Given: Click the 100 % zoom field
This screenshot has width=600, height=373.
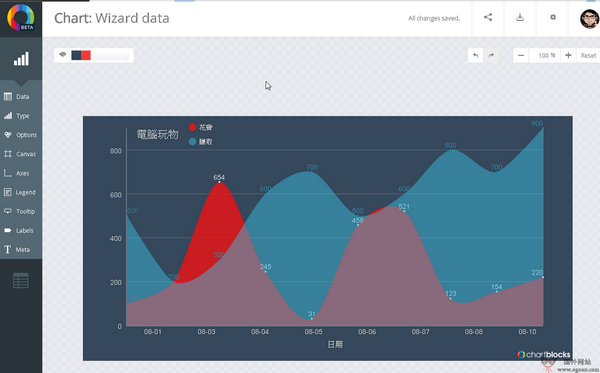Looking at the screenshot, I should (x=545, y=55).
